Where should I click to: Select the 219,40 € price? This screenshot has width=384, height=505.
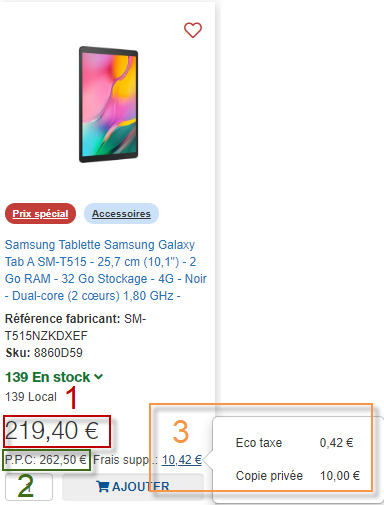click(x=52, y=430)
